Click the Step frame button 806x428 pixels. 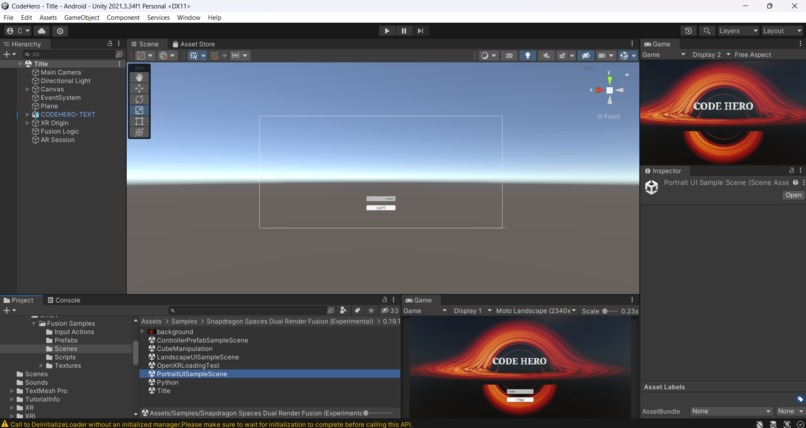click(x=420, y=31)
